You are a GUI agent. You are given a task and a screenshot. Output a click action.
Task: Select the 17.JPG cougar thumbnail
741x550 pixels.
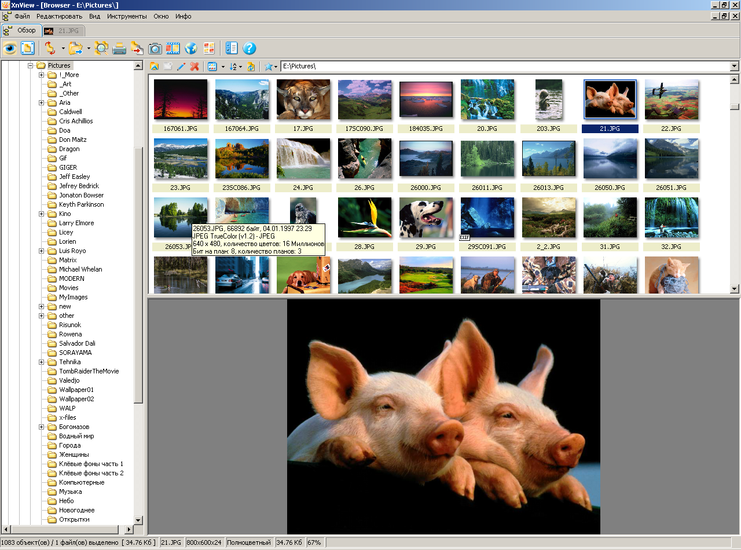pos(303,99)
